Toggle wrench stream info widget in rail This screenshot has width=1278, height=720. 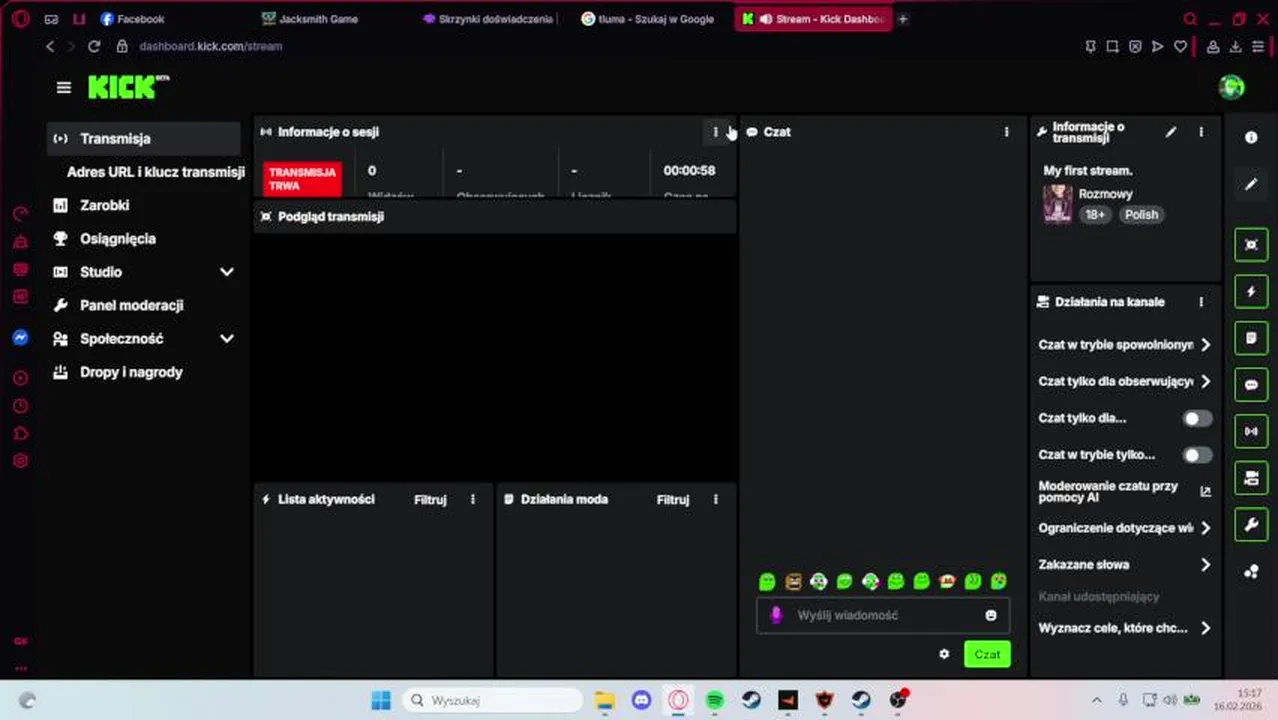click(x=1251, y=525)
